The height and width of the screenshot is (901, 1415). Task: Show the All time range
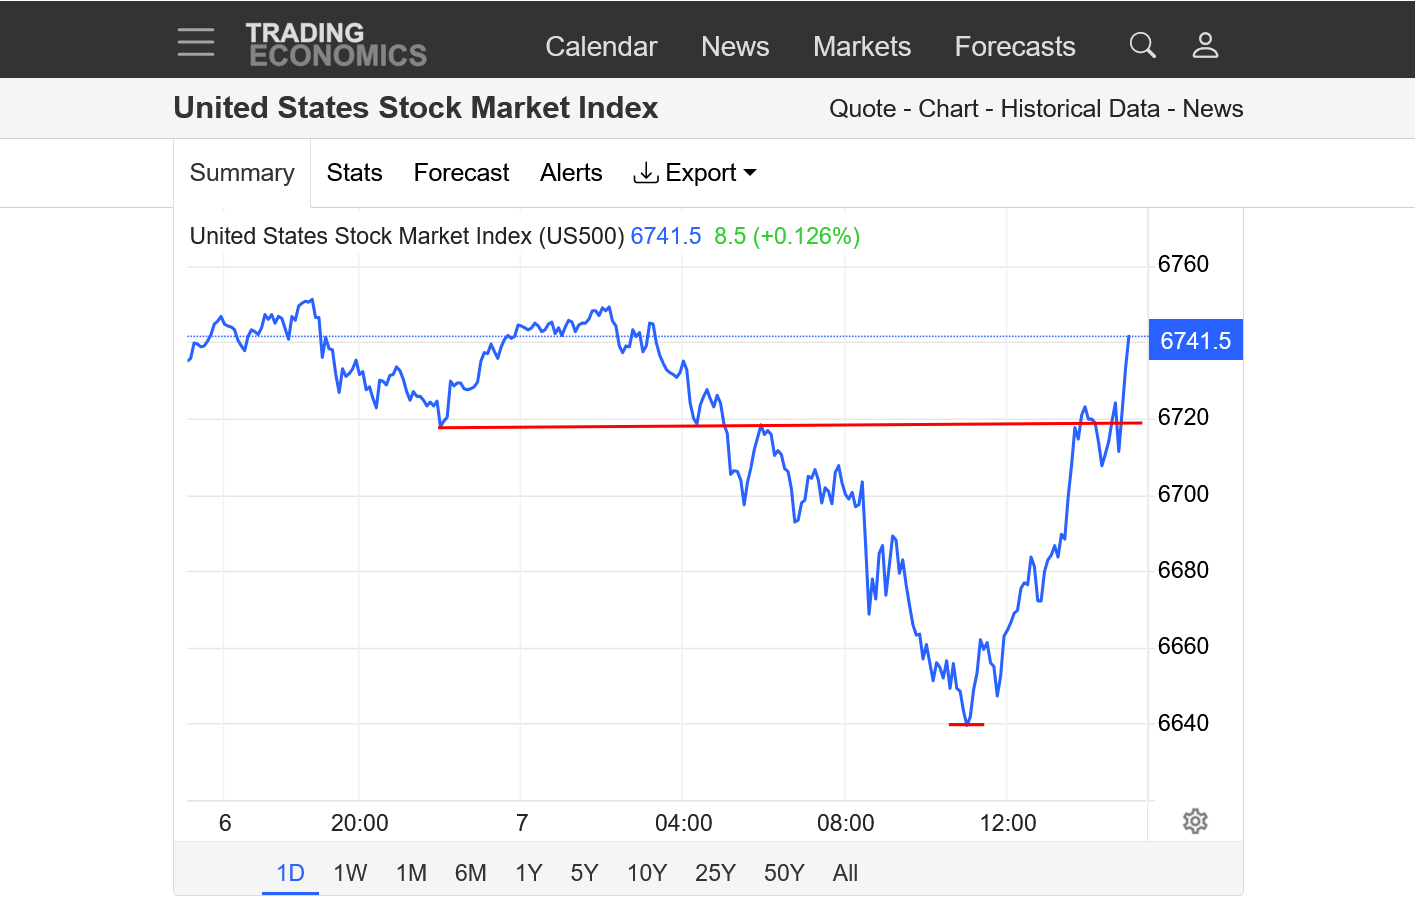845,873
